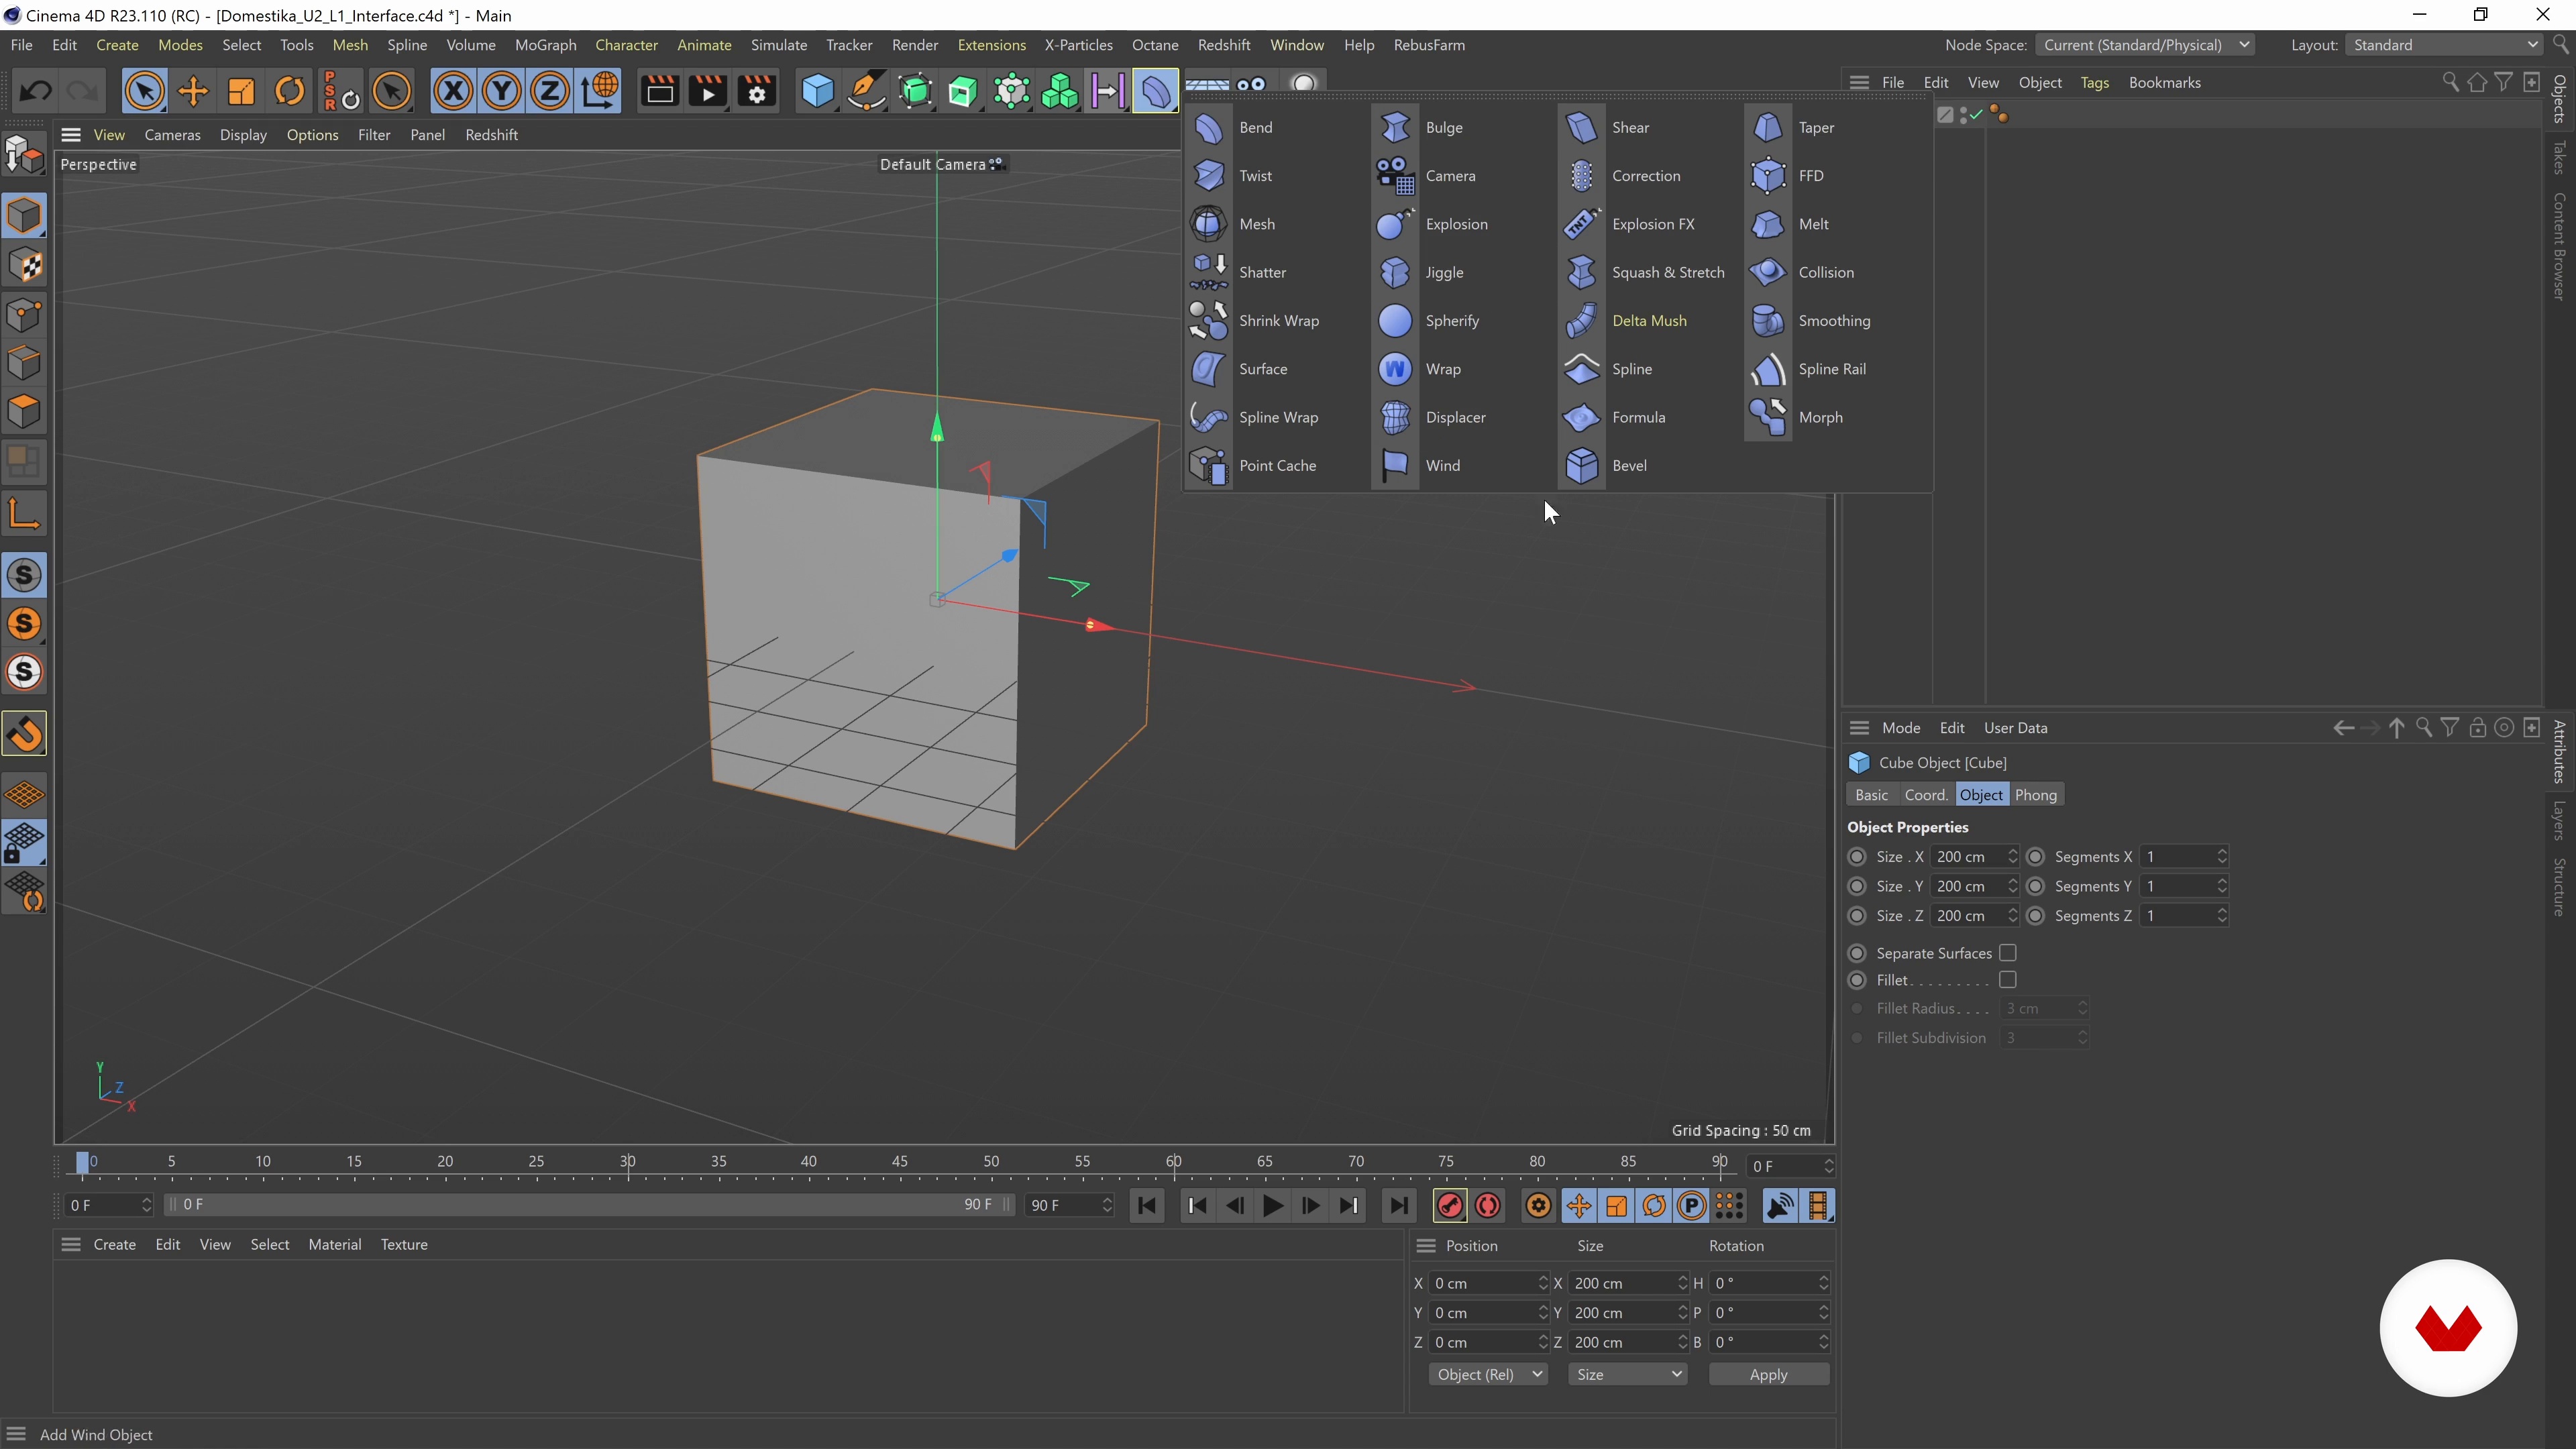2576x1449 pixels.
Task: Toggle Autokeying record button
Action: pyautogui.click(x=1488, y=1206)
